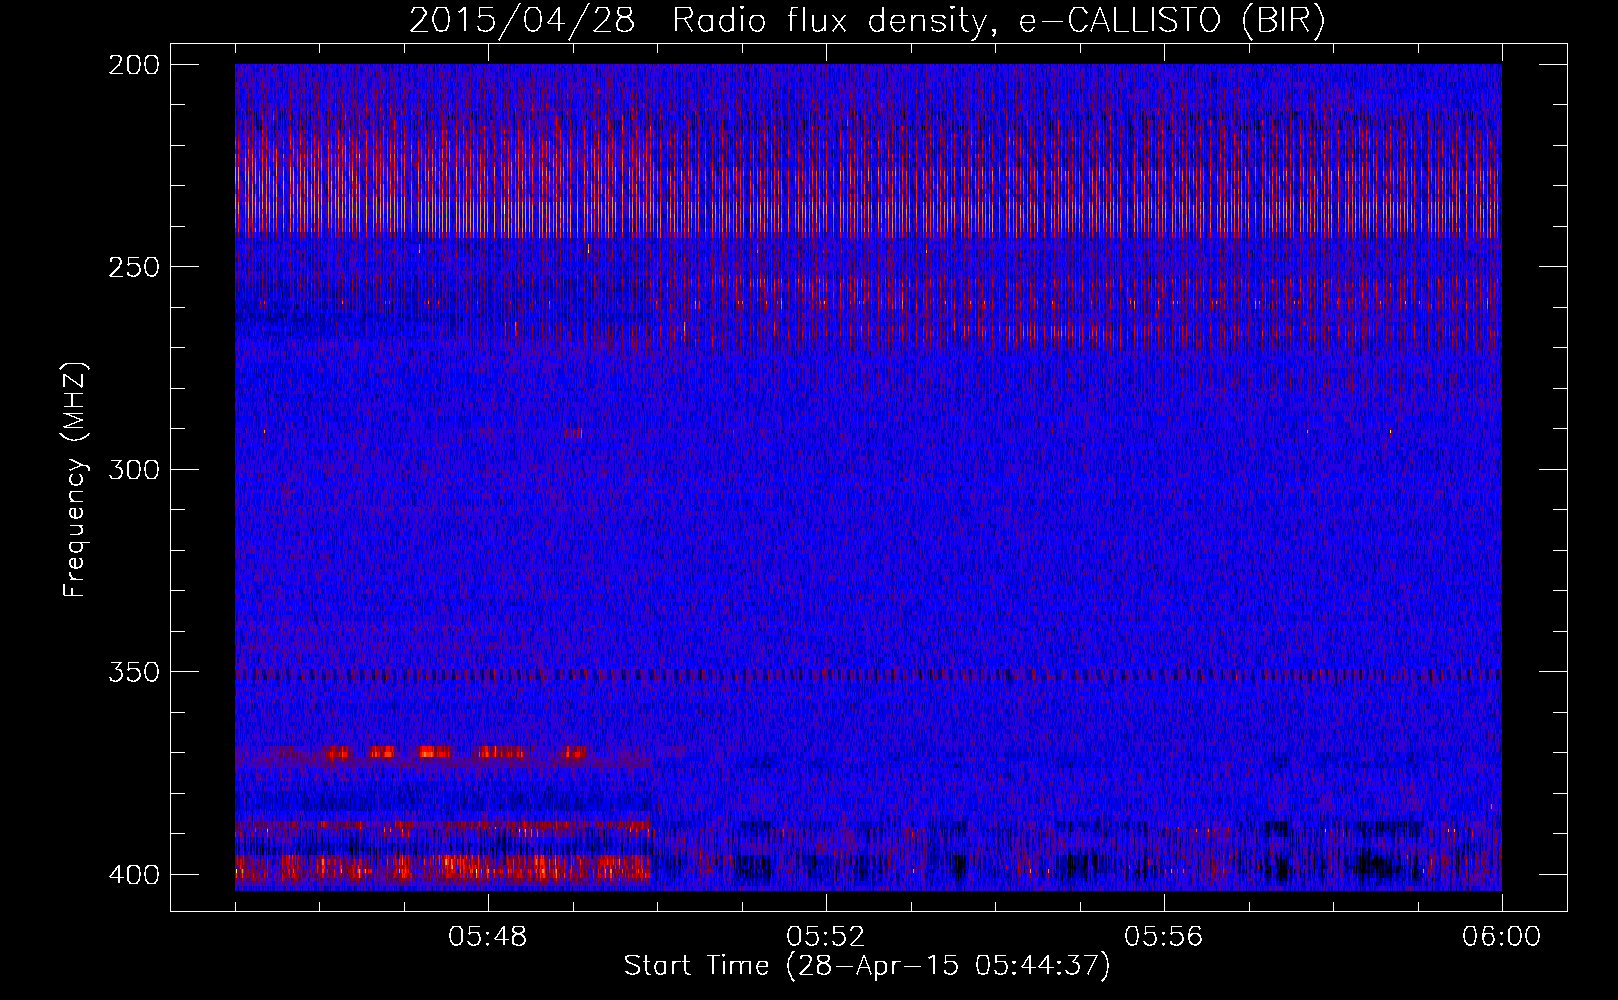Select the 250 frequency tick label
The width and height of the screenshot is (1618, 1000).
pyautogui.click(x=132, y=267)
